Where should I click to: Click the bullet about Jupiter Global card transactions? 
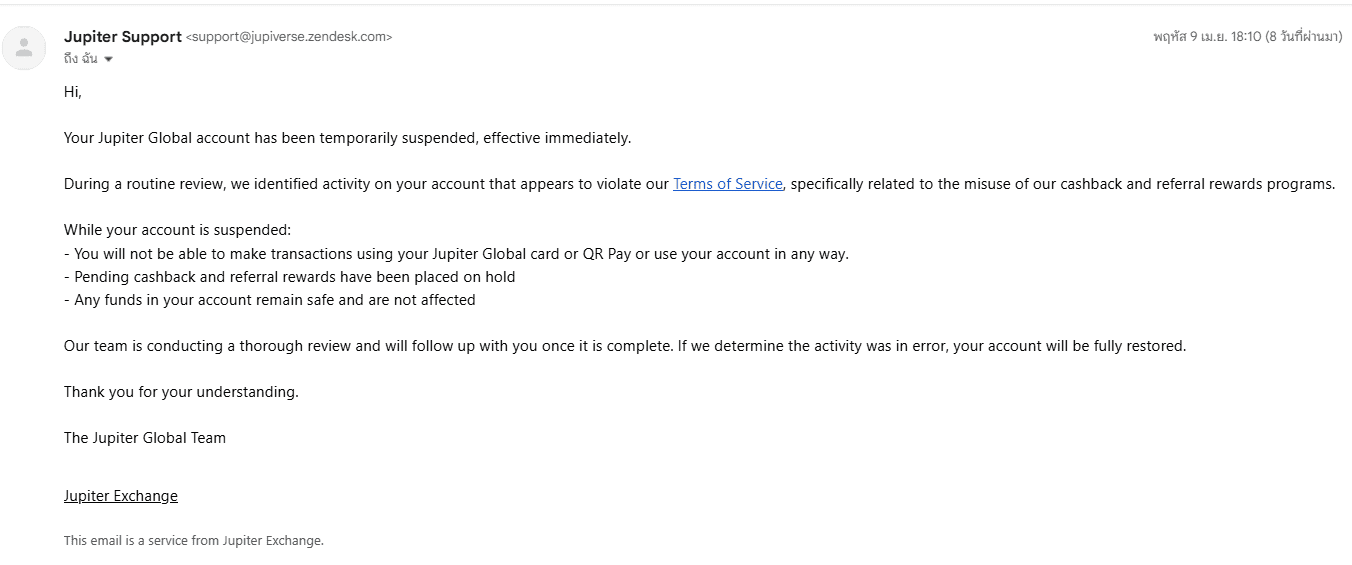[456, 254]
